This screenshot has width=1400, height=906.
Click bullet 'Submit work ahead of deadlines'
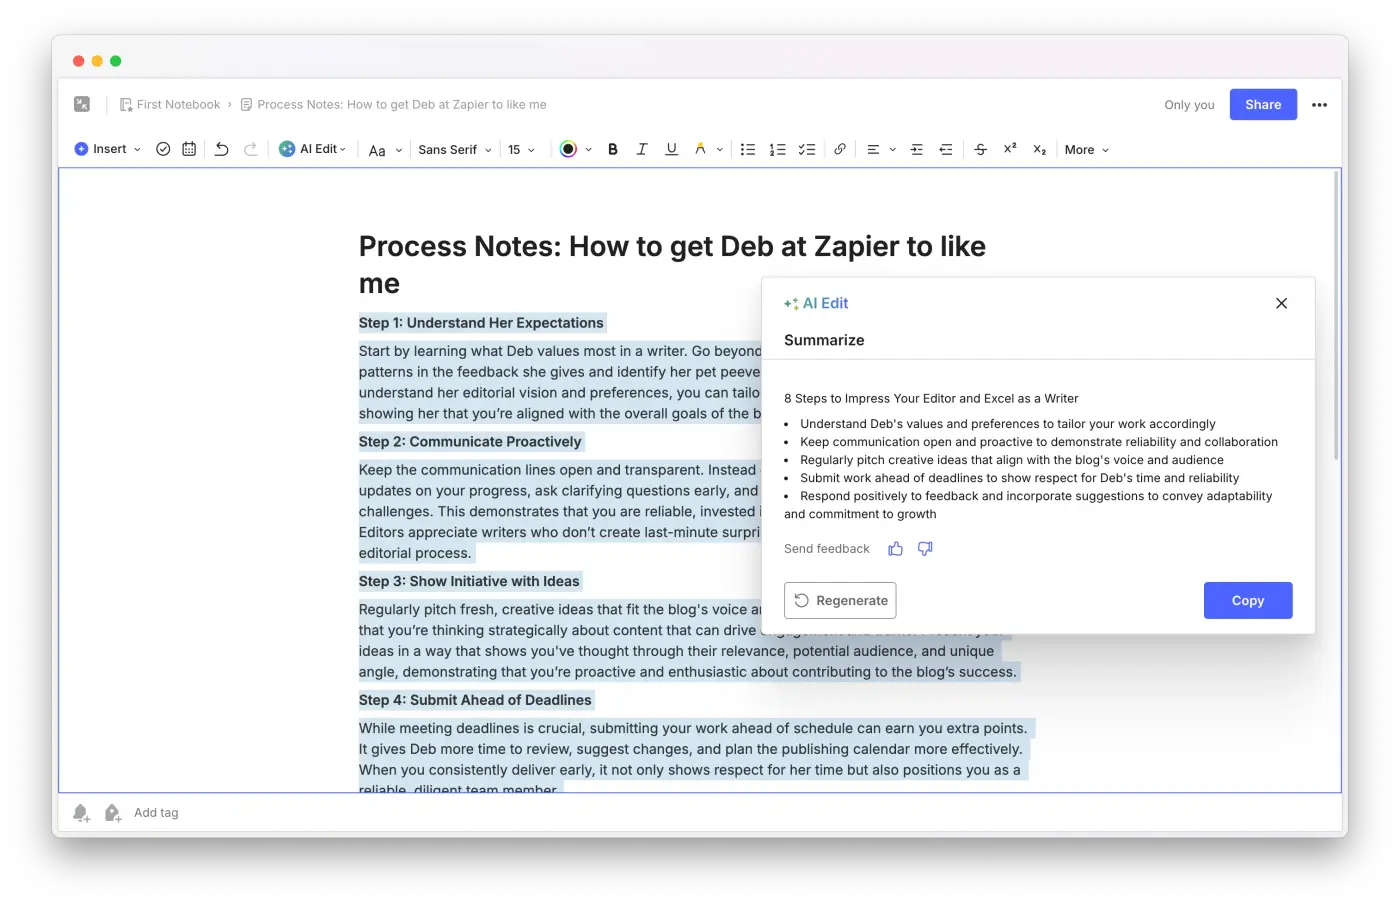tap(1019, 478)
